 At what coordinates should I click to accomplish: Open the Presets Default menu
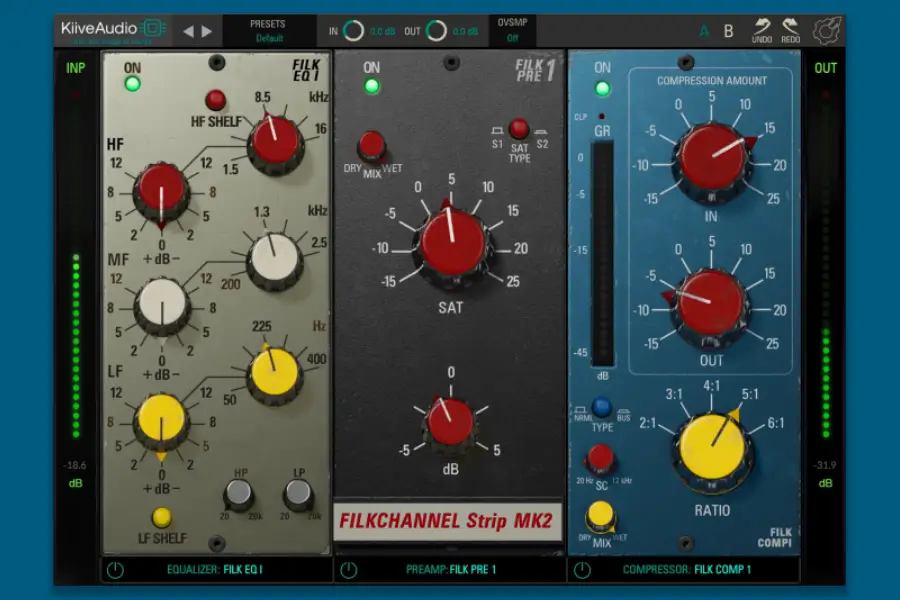pyautogui.click(x=269, y=31)
